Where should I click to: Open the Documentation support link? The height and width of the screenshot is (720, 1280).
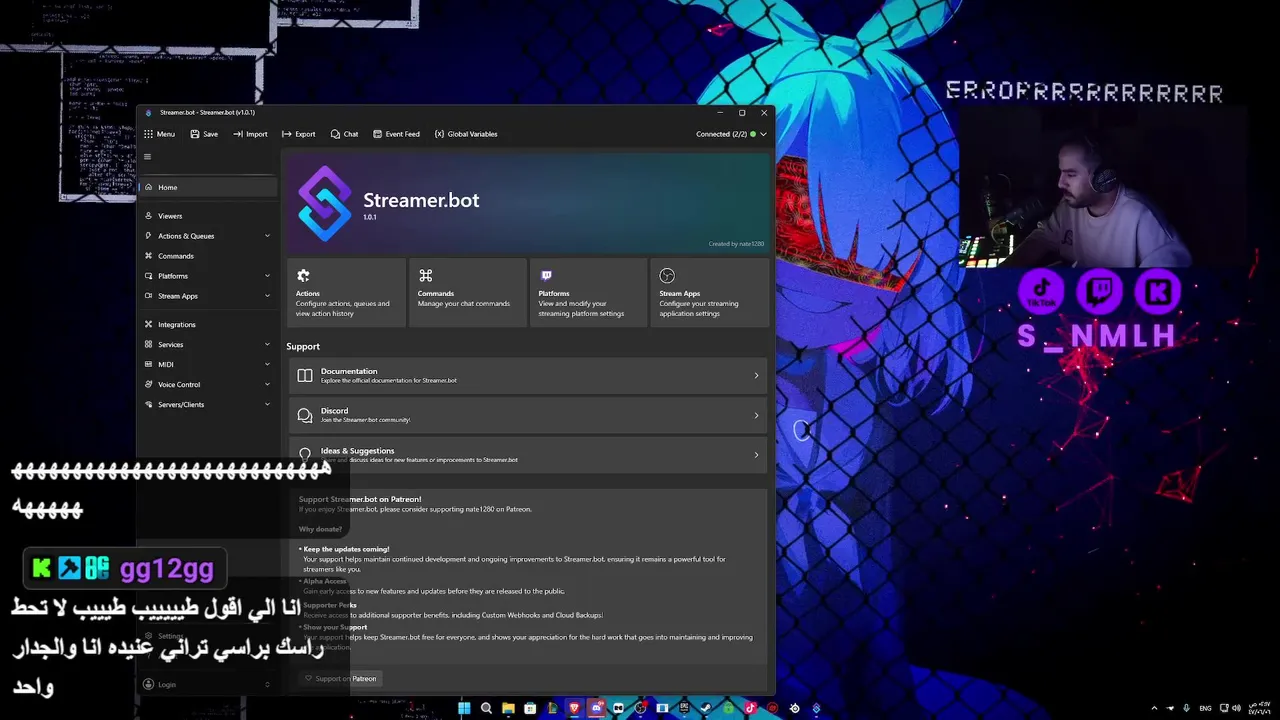point(528,375)
